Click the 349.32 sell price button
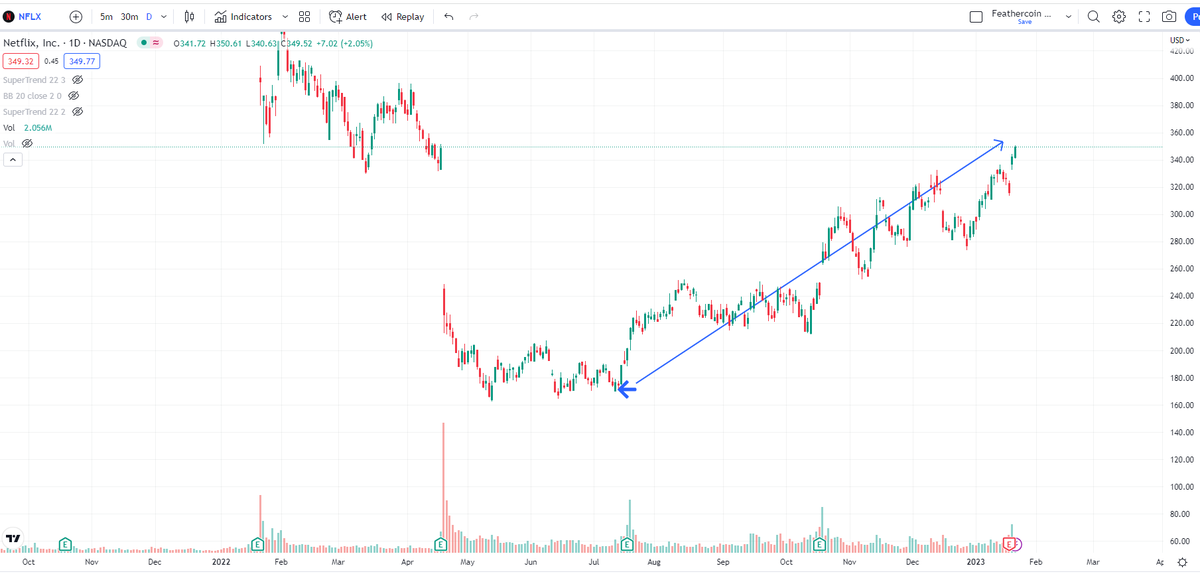Image resolution: width=1200 pixels, height=574 pixels. tap(21, 61)
